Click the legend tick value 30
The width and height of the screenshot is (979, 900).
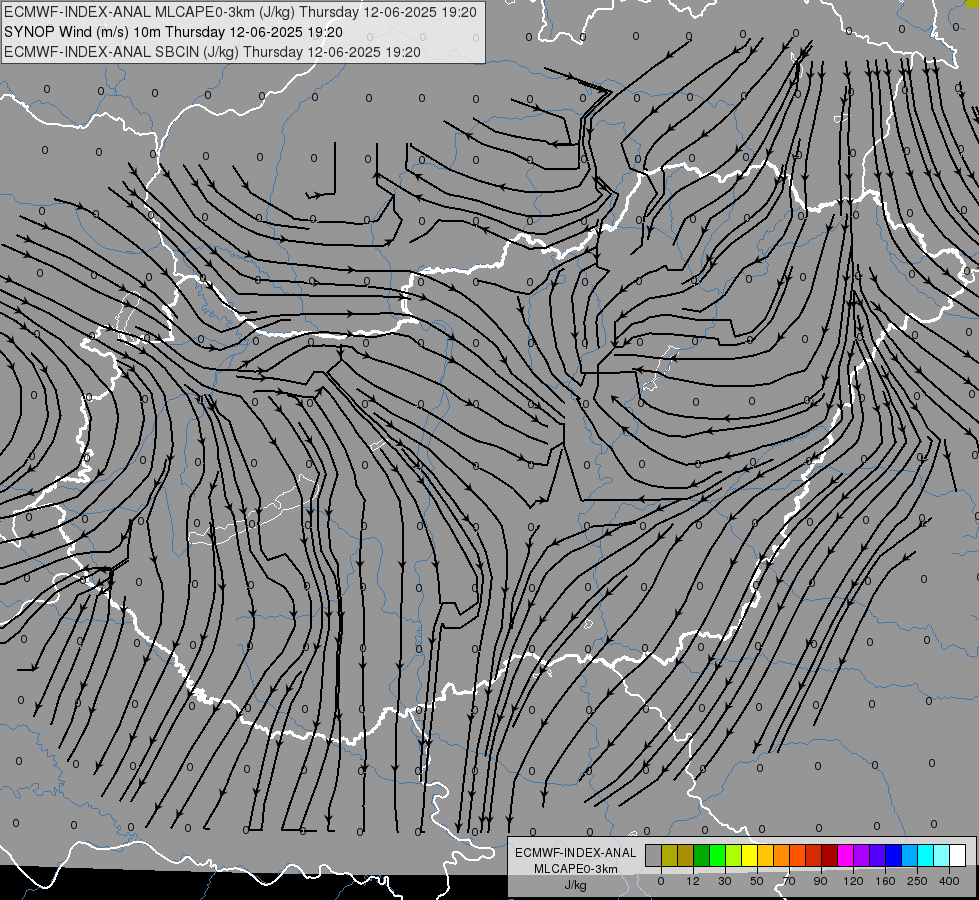725,881
